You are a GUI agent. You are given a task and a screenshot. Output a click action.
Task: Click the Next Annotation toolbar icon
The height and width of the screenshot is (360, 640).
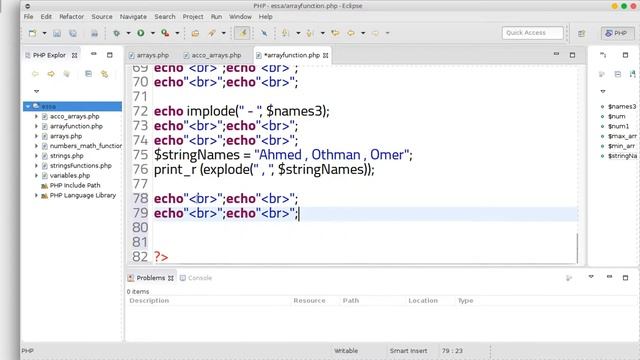(286, 33)
